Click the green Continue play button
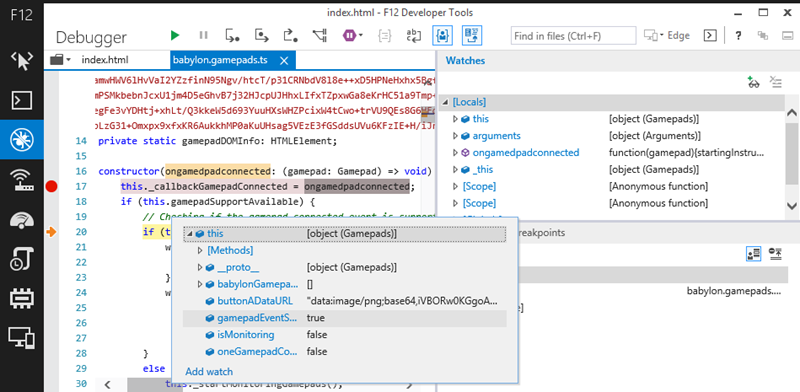This screenshot has width=800, height=392. 175,35
